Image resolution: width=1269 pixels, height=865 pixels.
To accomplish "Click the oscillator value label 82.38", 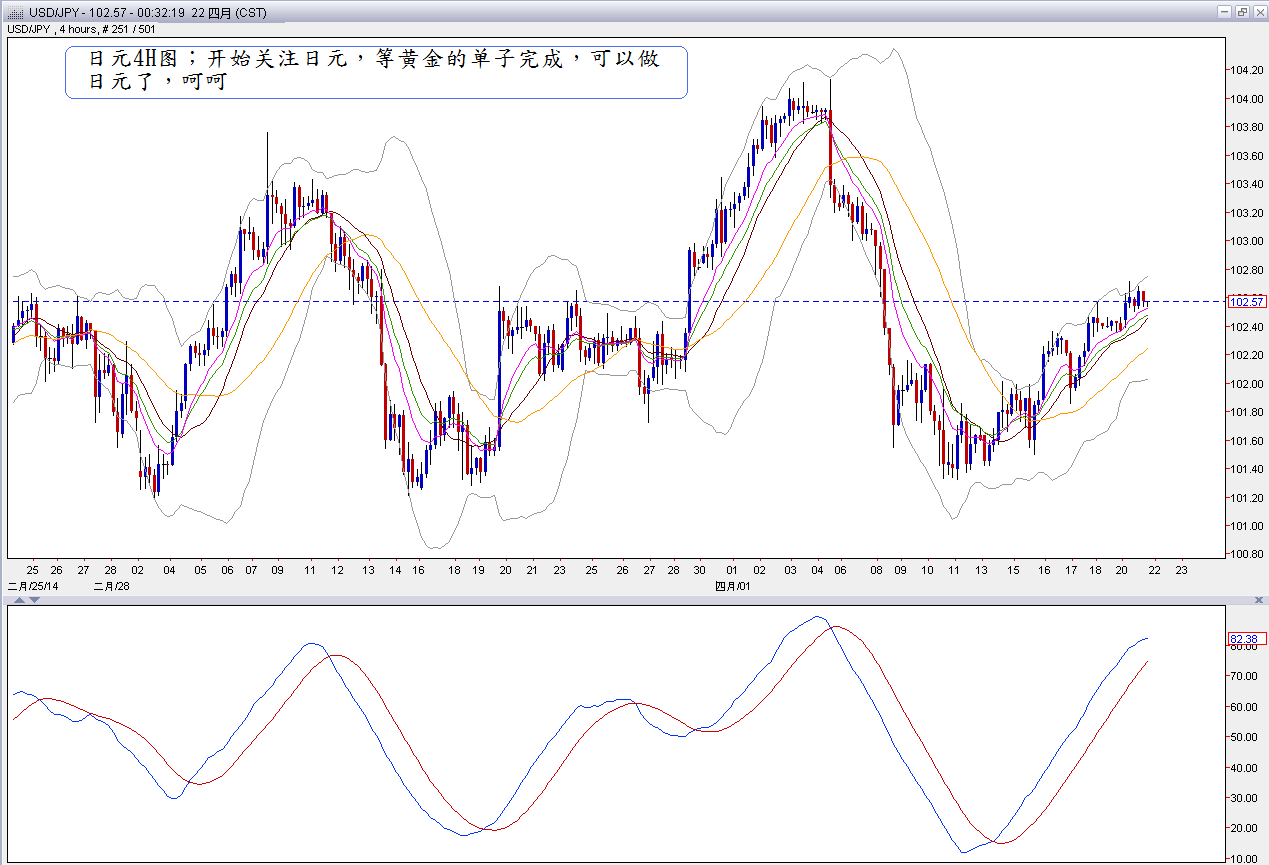I will point(1247,639).
